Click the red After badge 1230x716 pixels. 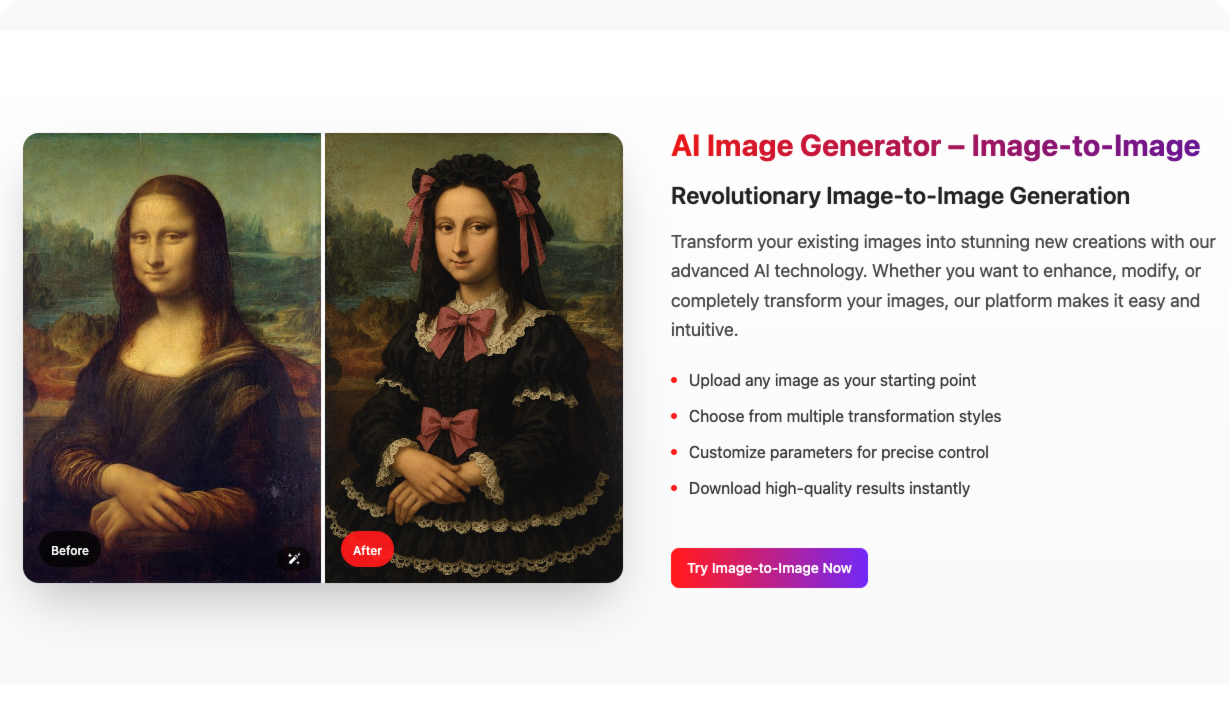(x=367, y=550)
